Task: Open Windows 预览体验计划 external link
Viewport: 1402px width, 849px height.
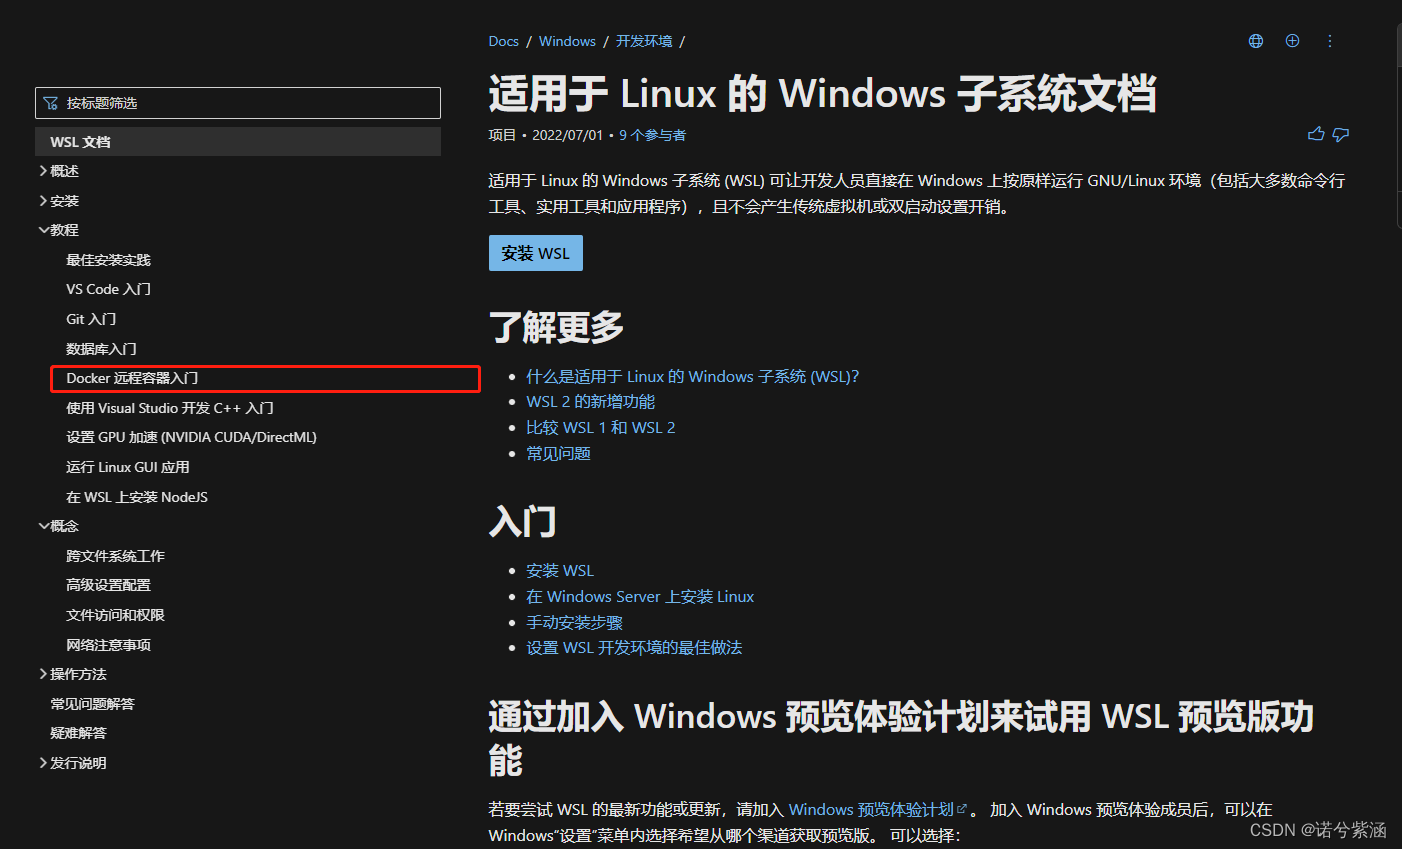Action: point(878,809)
